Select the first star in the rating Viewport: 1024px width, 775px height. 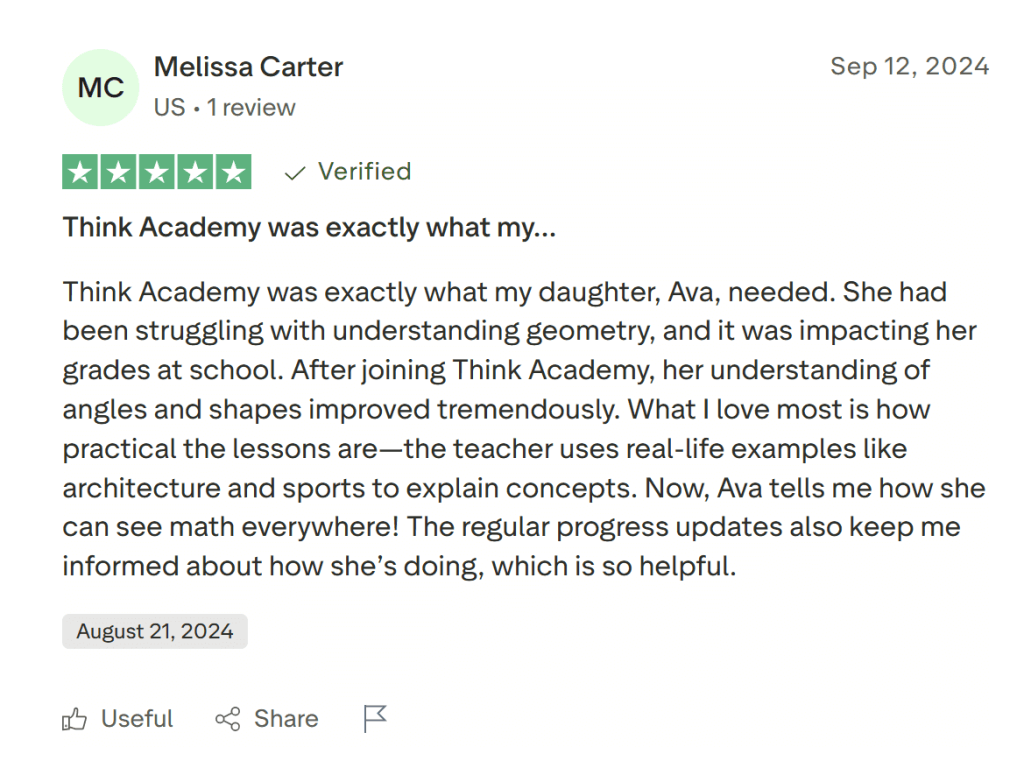[x=79, y=172]
